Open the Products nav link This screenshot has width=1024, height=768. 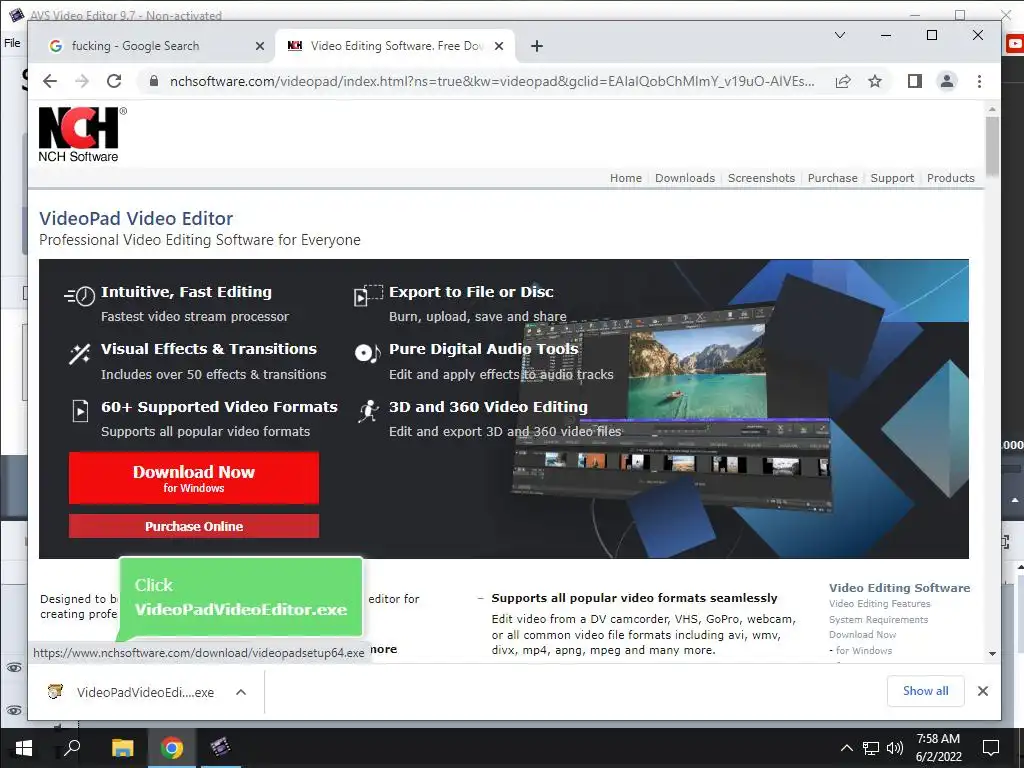[950, 178]
